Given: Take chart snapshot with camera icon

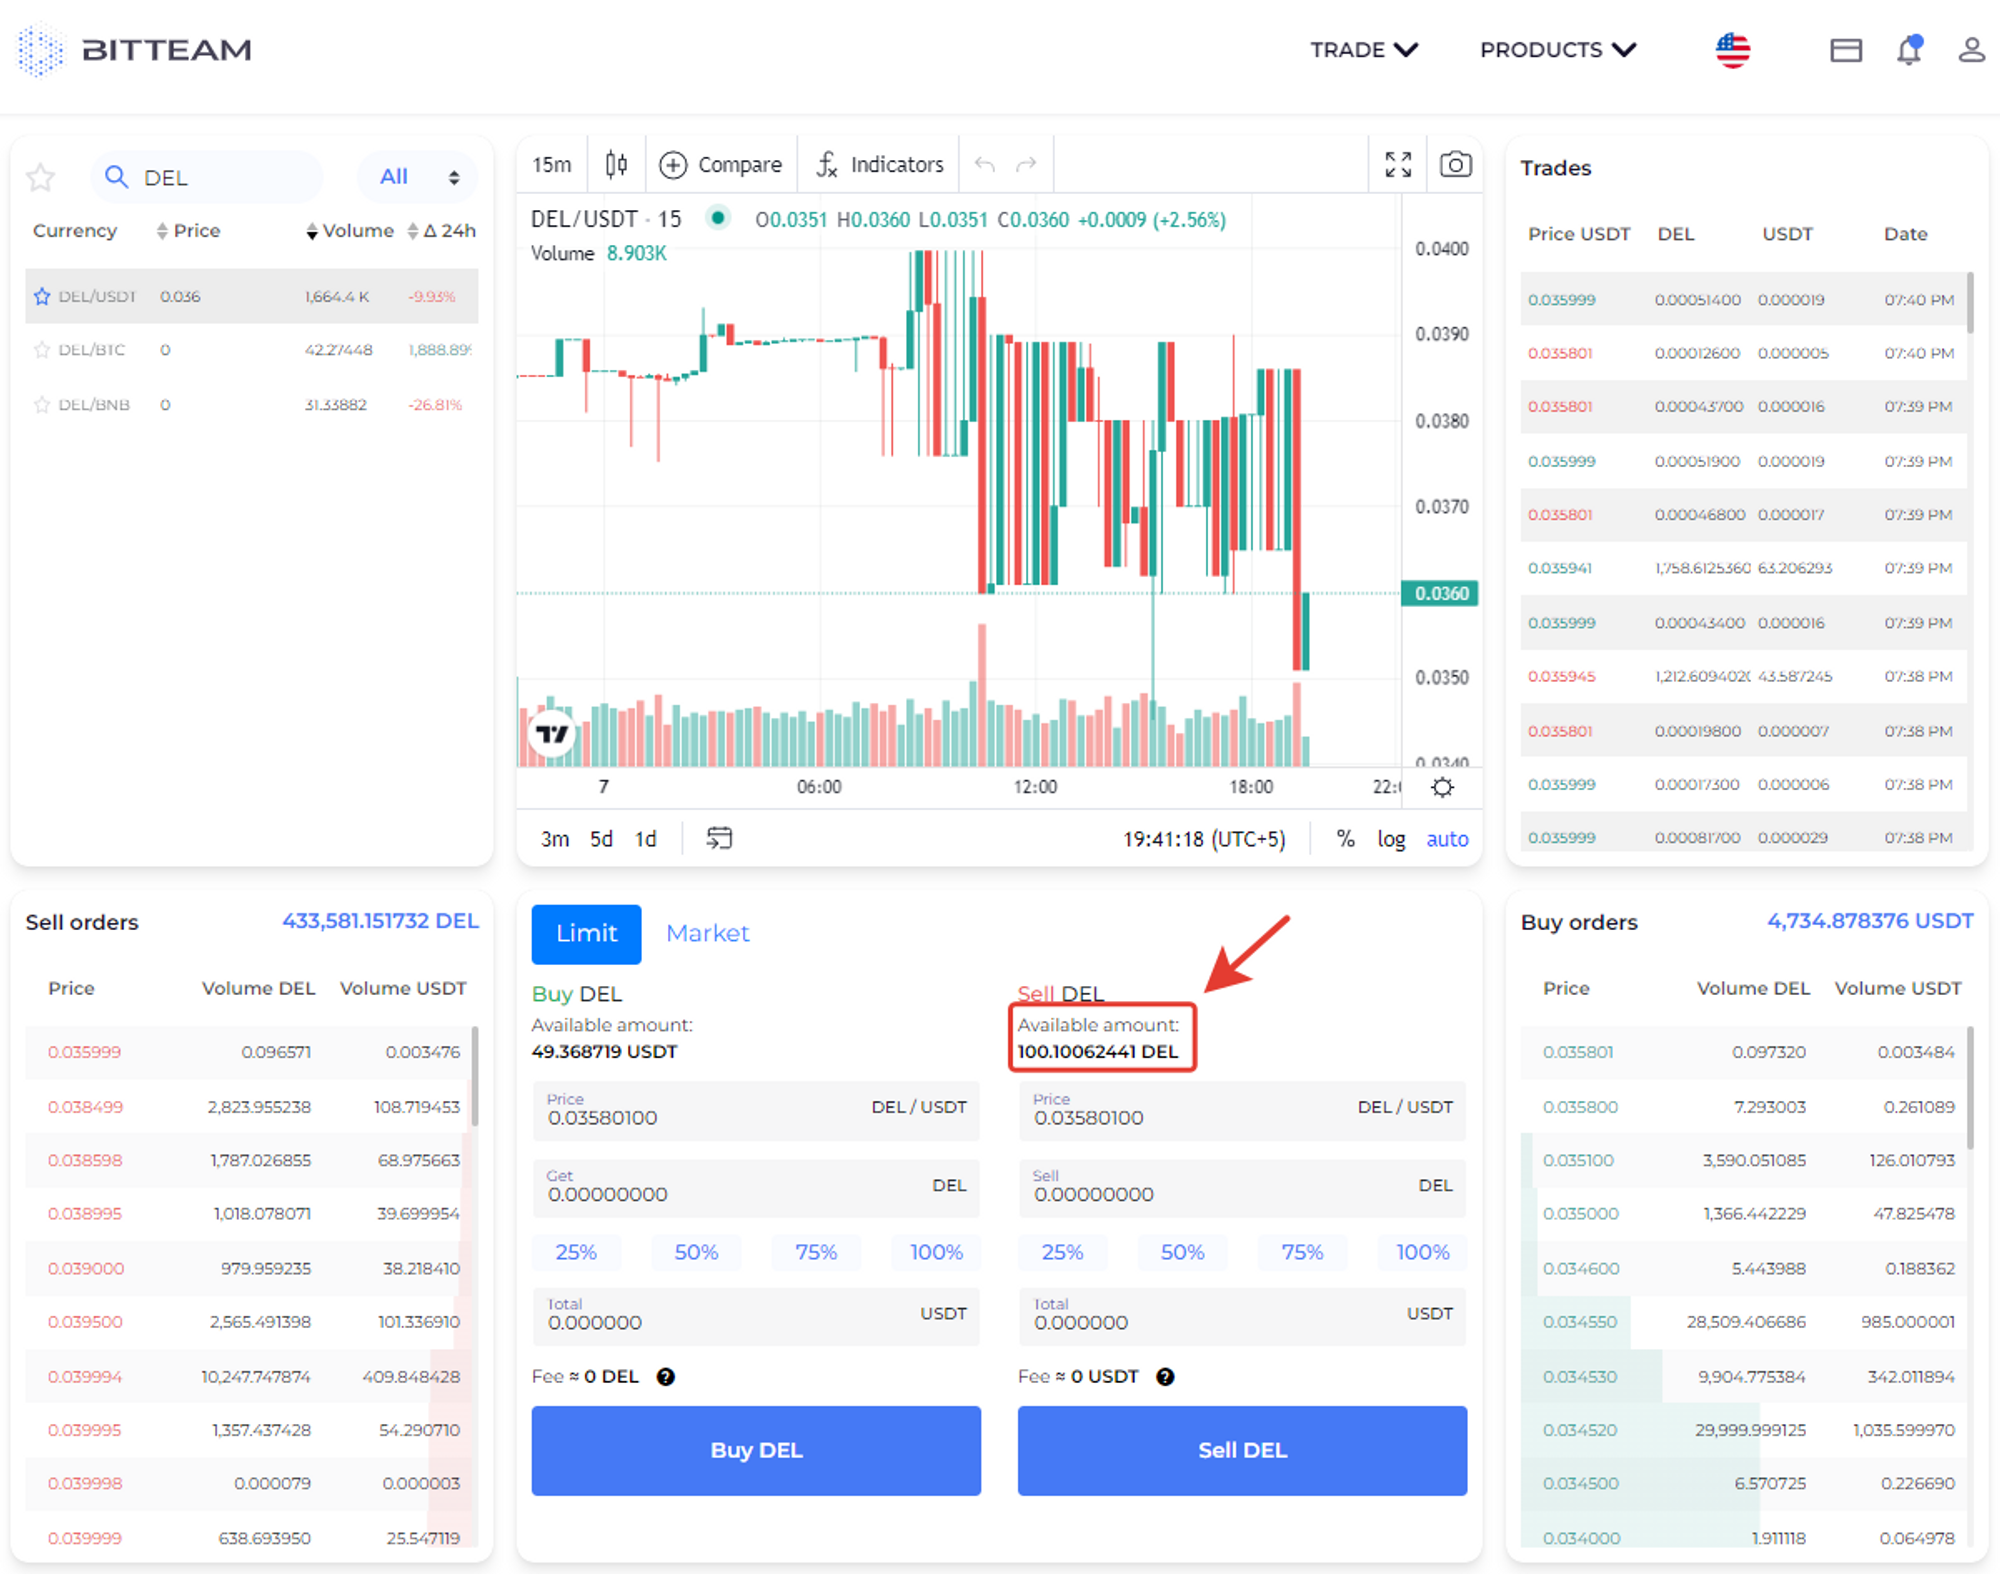Looking at the screenshot, I should coord(1455,164).
